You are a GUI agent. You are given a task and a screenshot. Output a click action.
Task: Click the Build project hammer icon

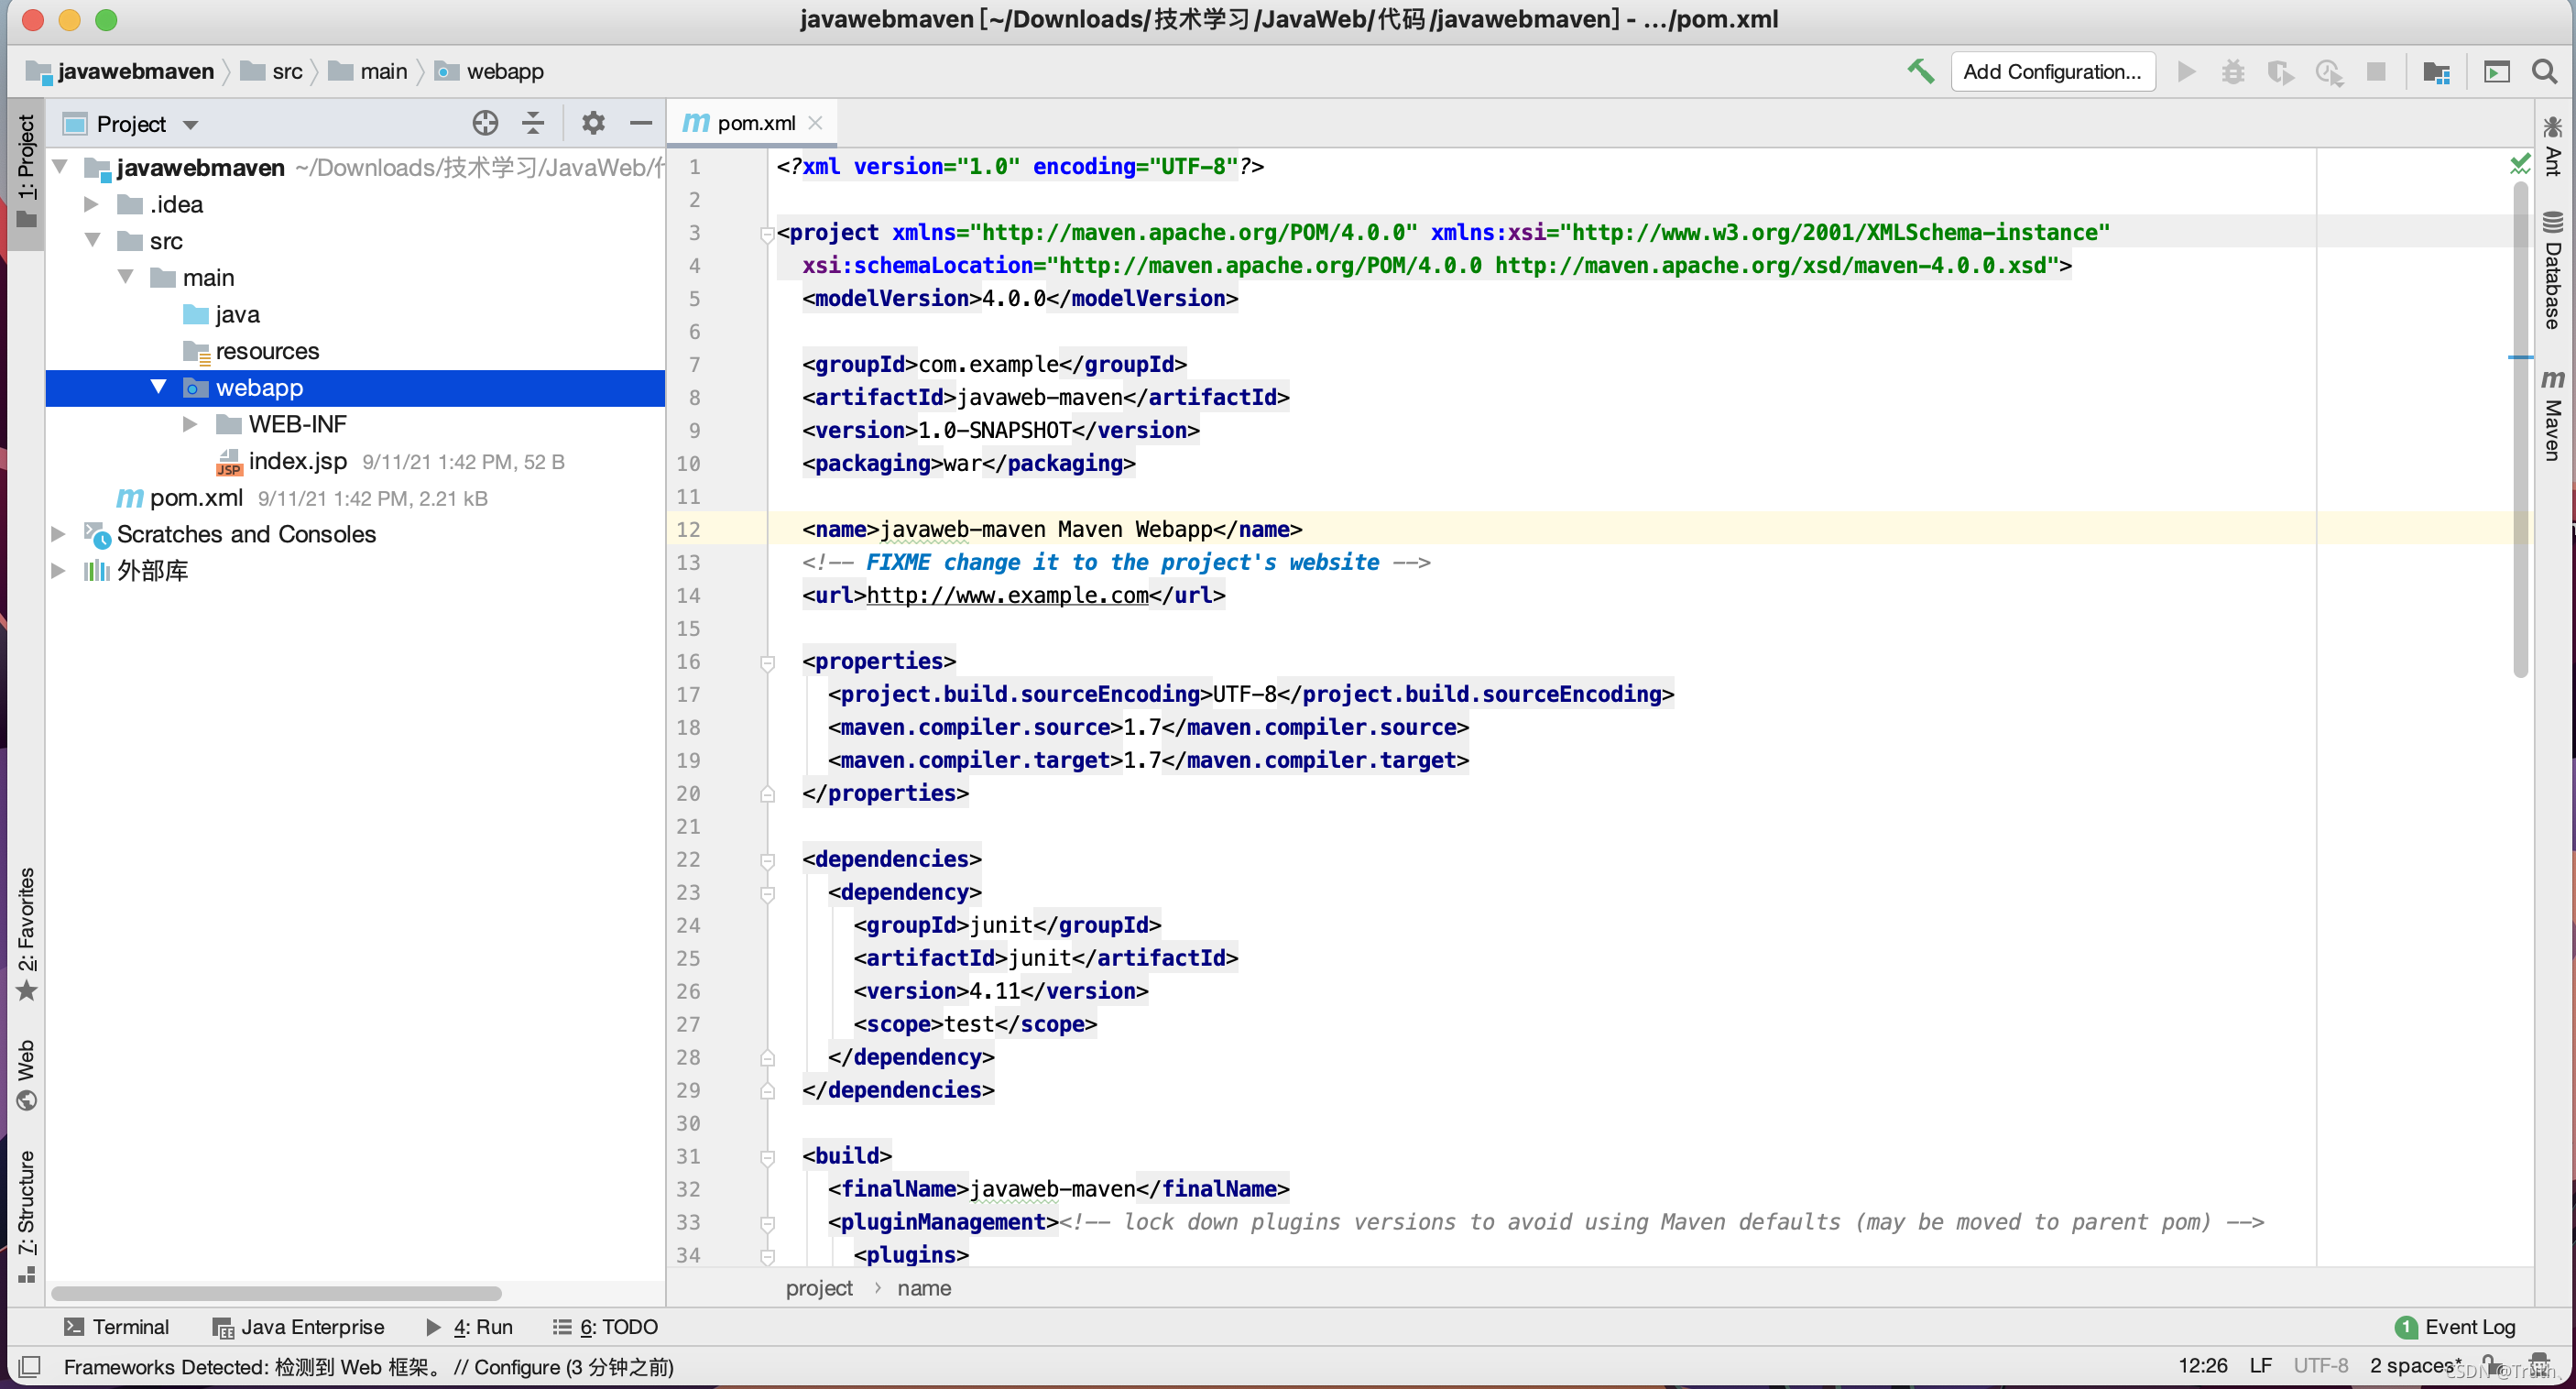tap(1920, 71)
